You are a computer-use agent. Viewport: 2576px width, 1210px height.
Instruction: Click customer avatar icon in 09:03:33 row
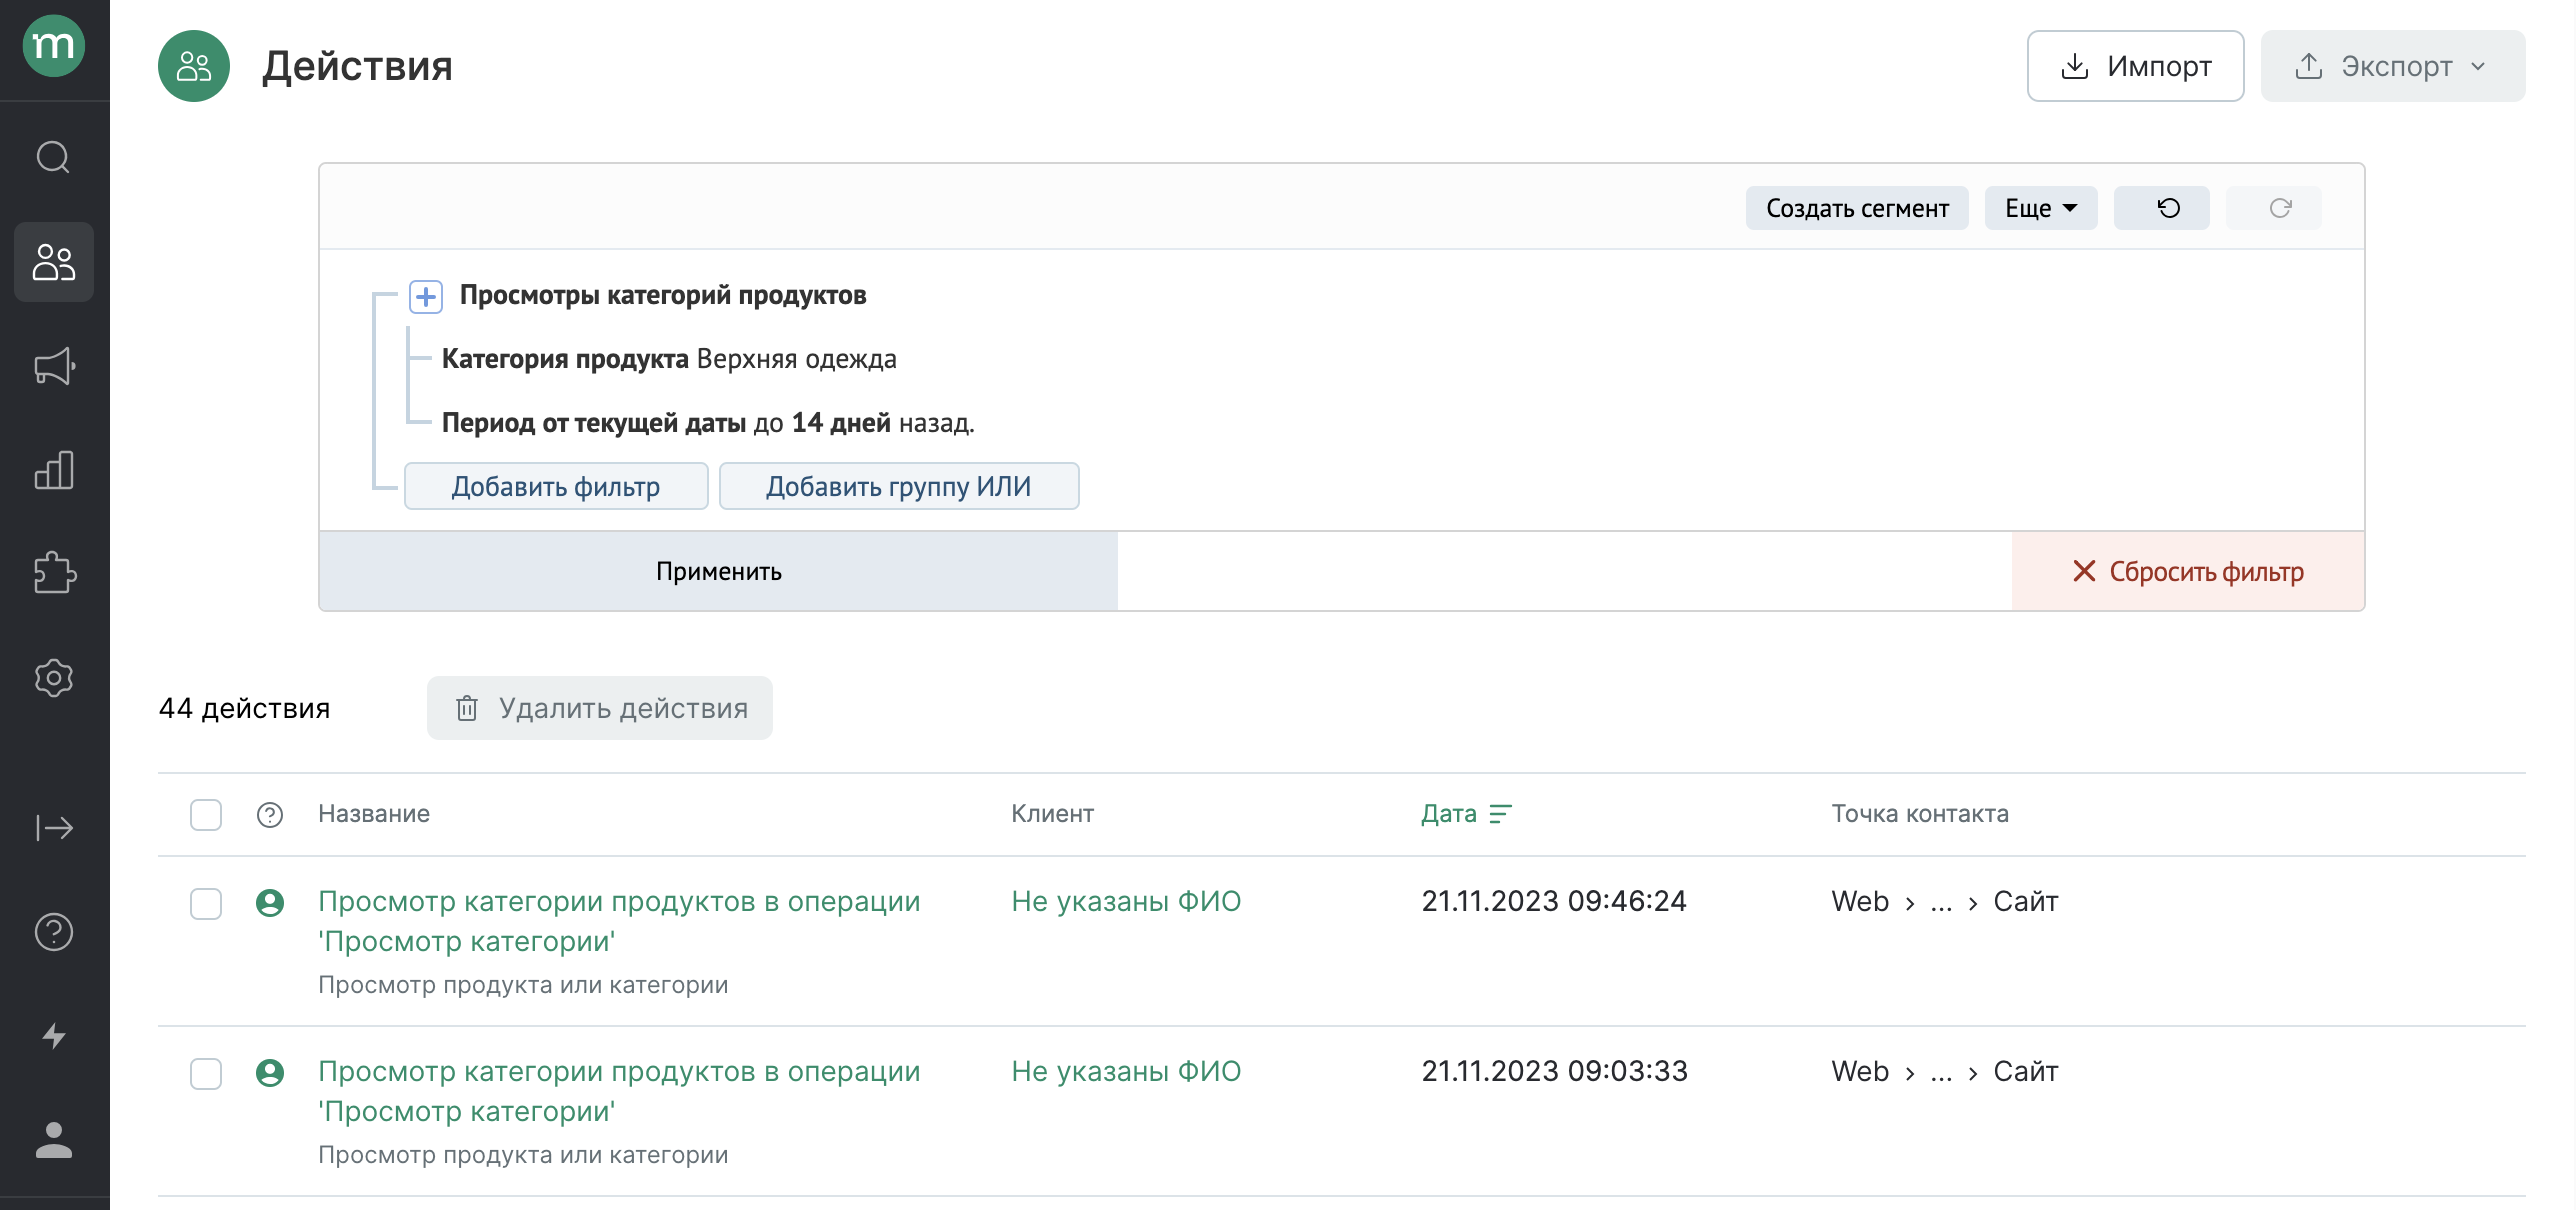[x=270, y=1073]
